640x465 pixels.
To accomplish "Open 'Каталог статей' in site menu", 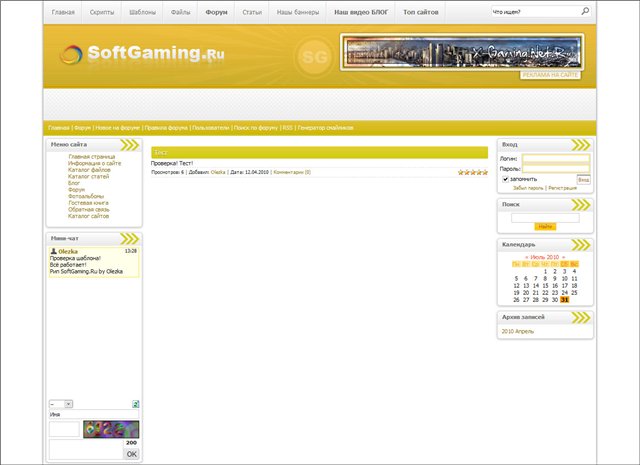I will pyautogui.click(x=89, y=176).
